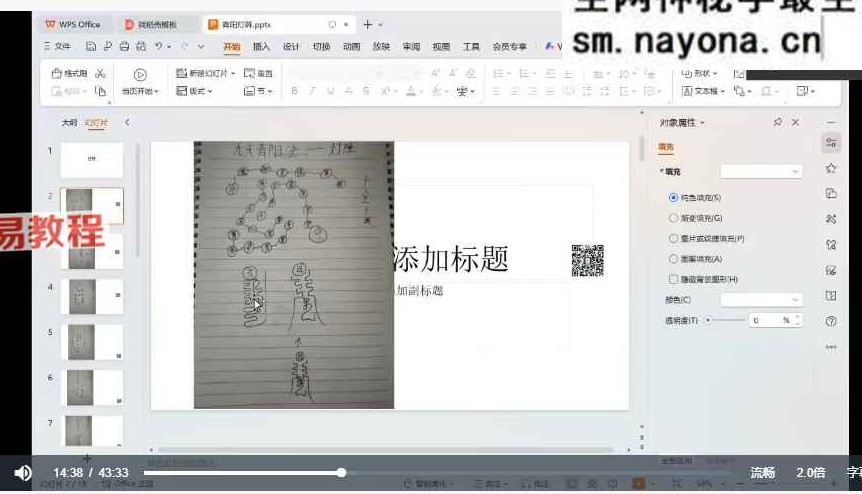Open the New Slide (新建幻灯片) dropdown arrow

[x=233, y=73]
